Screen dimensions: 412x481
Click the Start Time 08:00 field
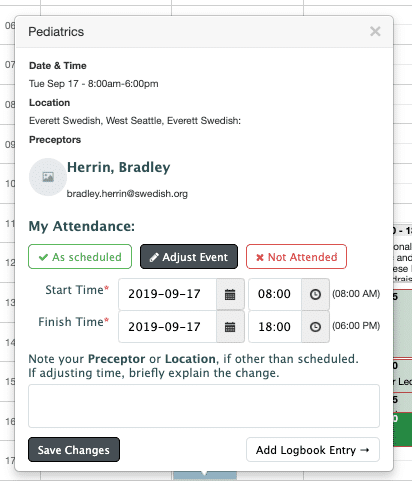pos(275,295)
